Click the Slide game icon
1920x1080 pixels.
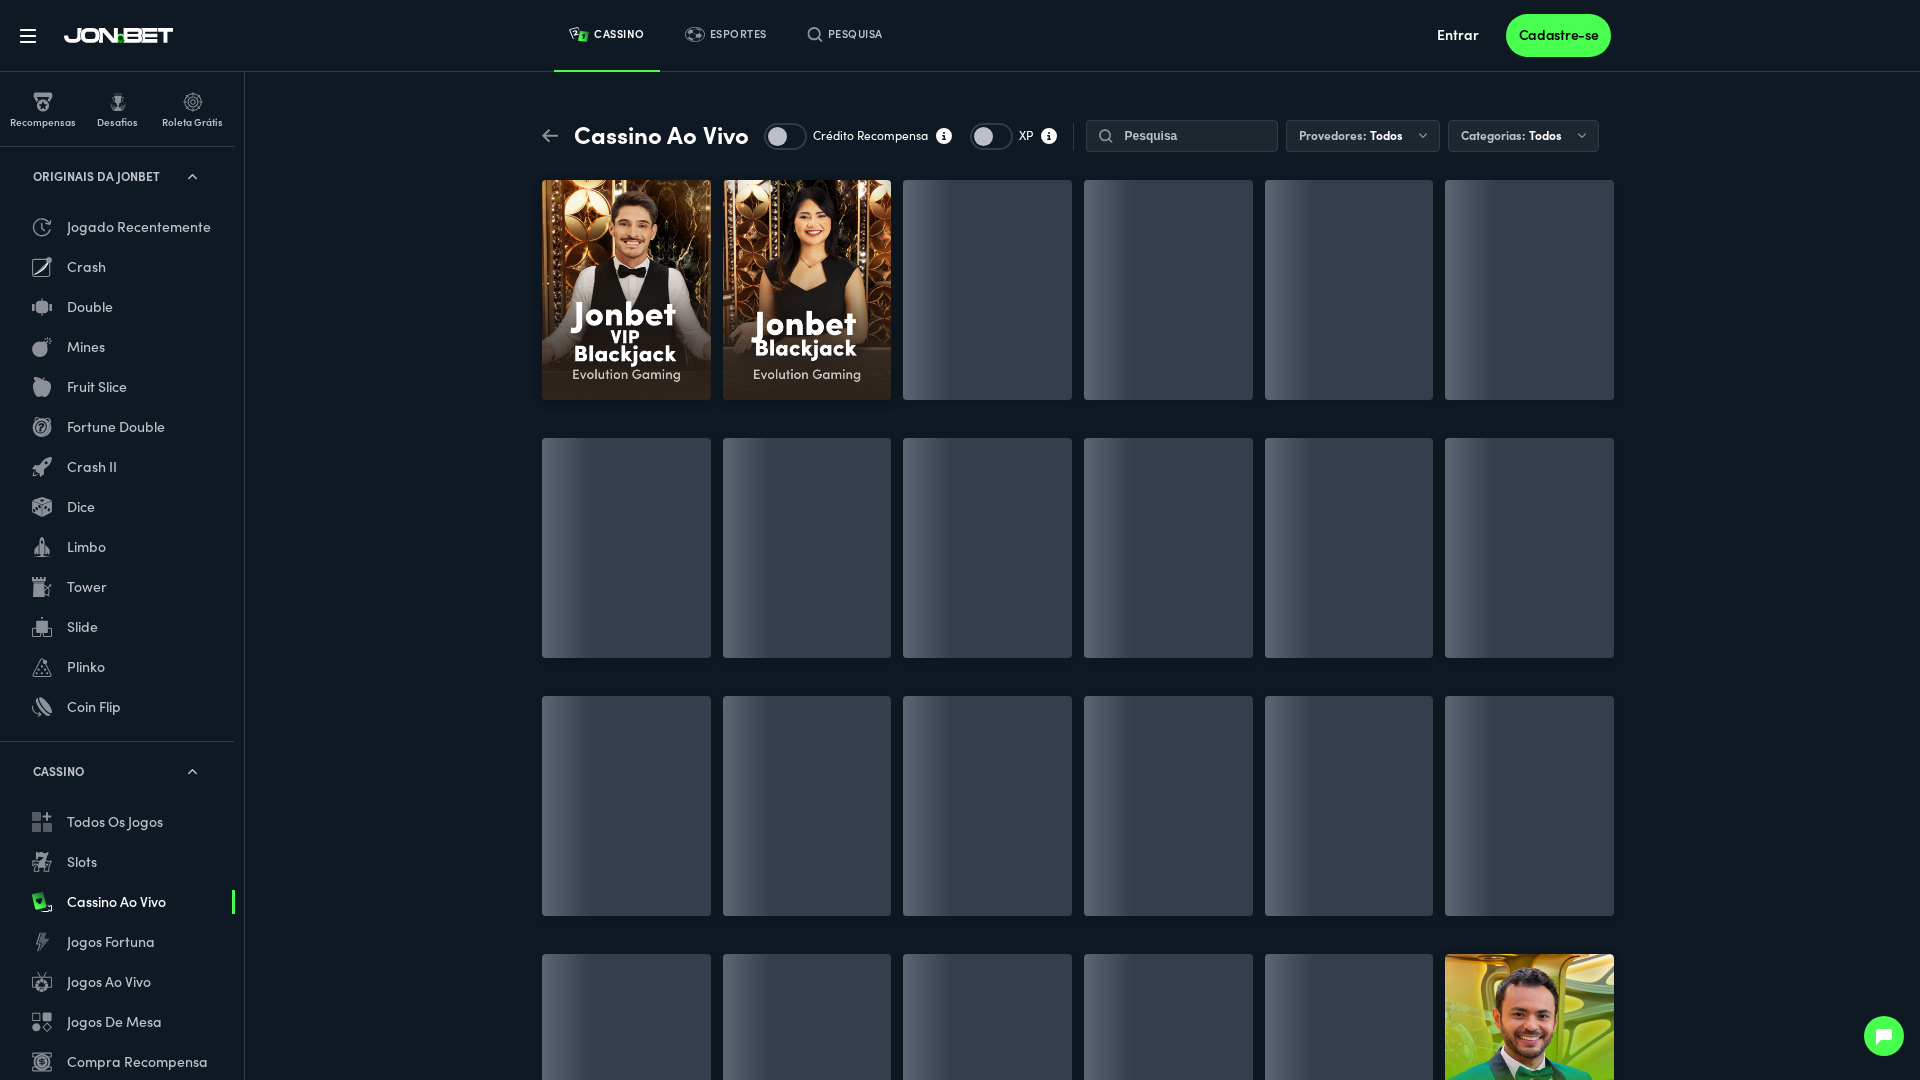click(x=42, y=627)
